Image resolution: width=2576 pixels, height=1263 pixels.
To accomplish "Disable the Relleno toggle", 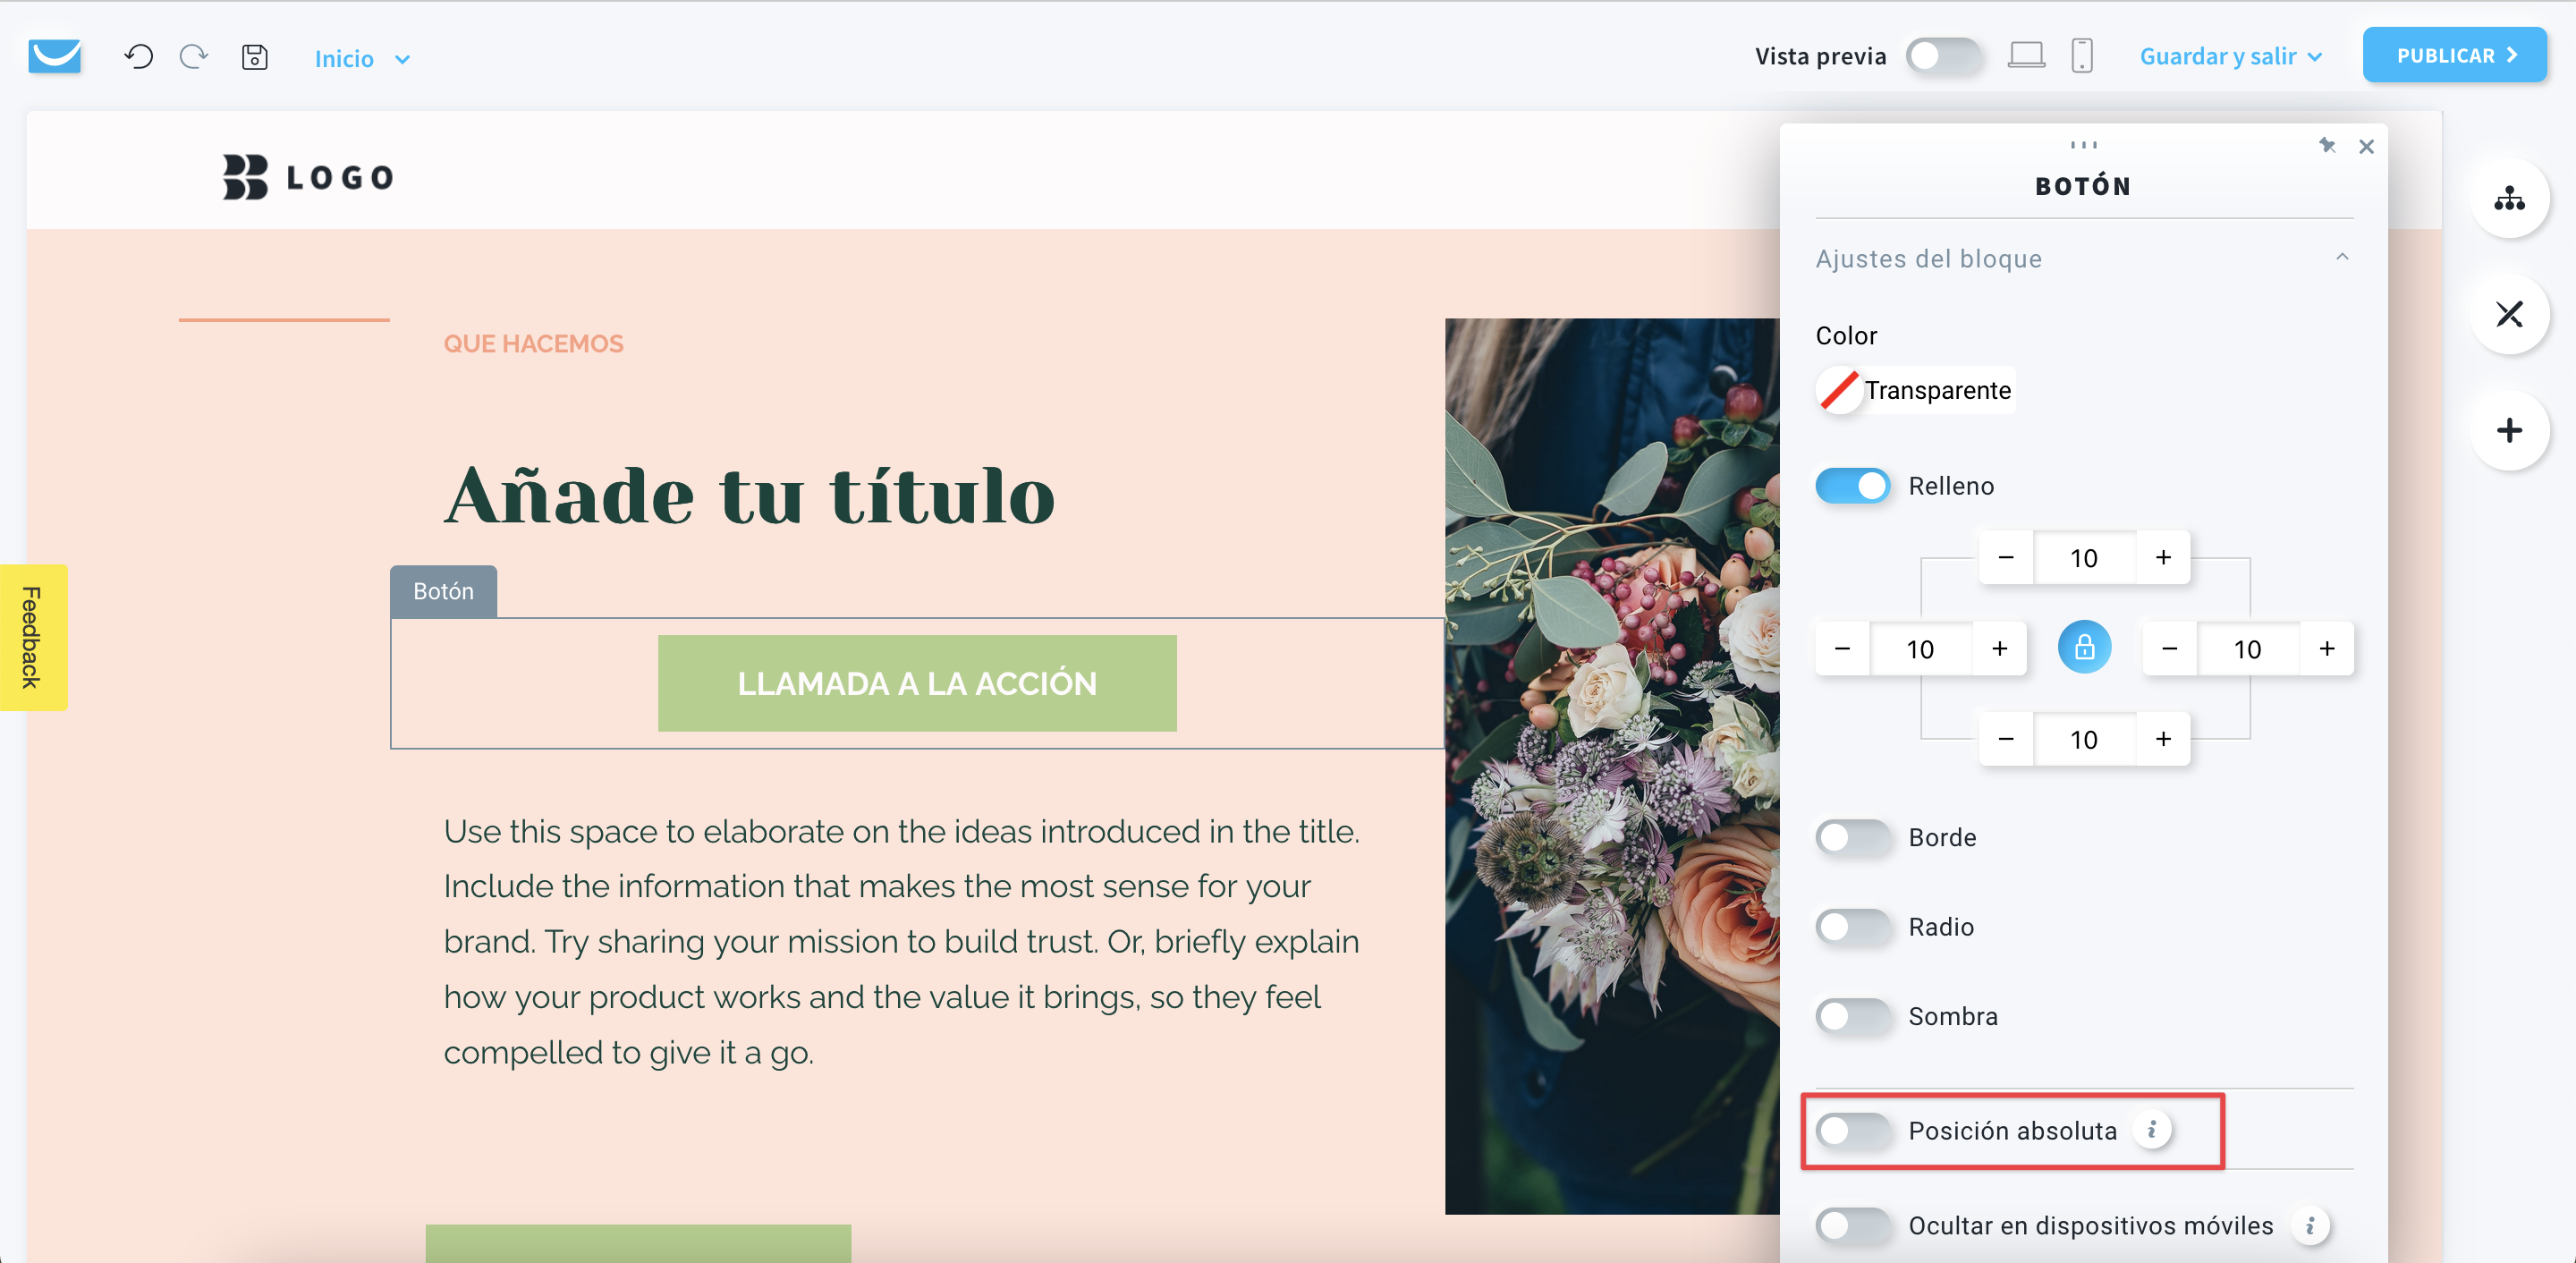I will tap(1852, 486).
